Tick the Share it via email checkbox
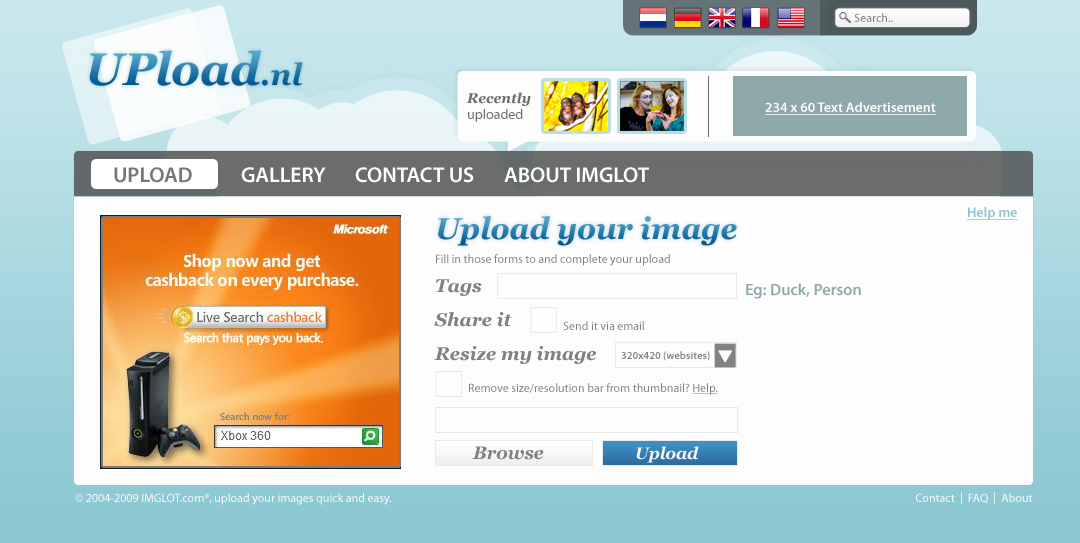Image resolution: width=1080 pixels, height=543 pixels. click(x=543, y=320)
